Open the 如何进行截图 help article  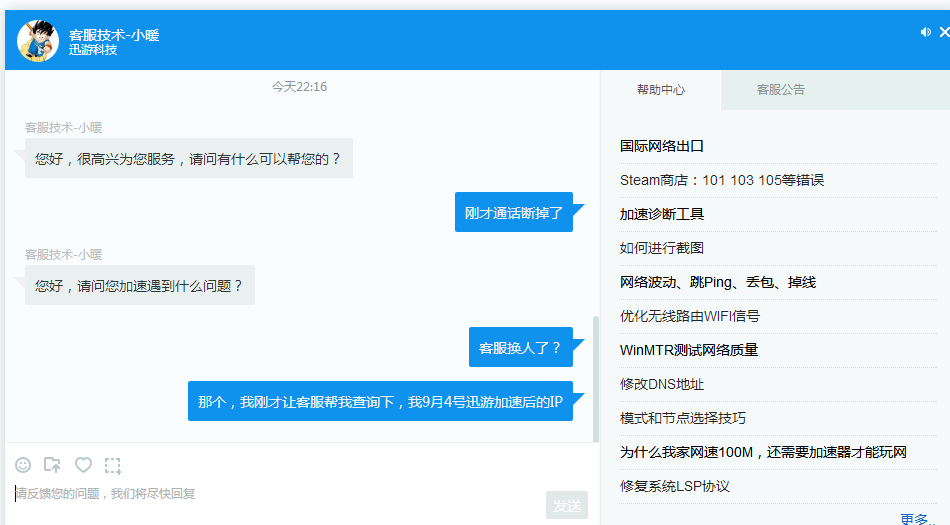662,248
